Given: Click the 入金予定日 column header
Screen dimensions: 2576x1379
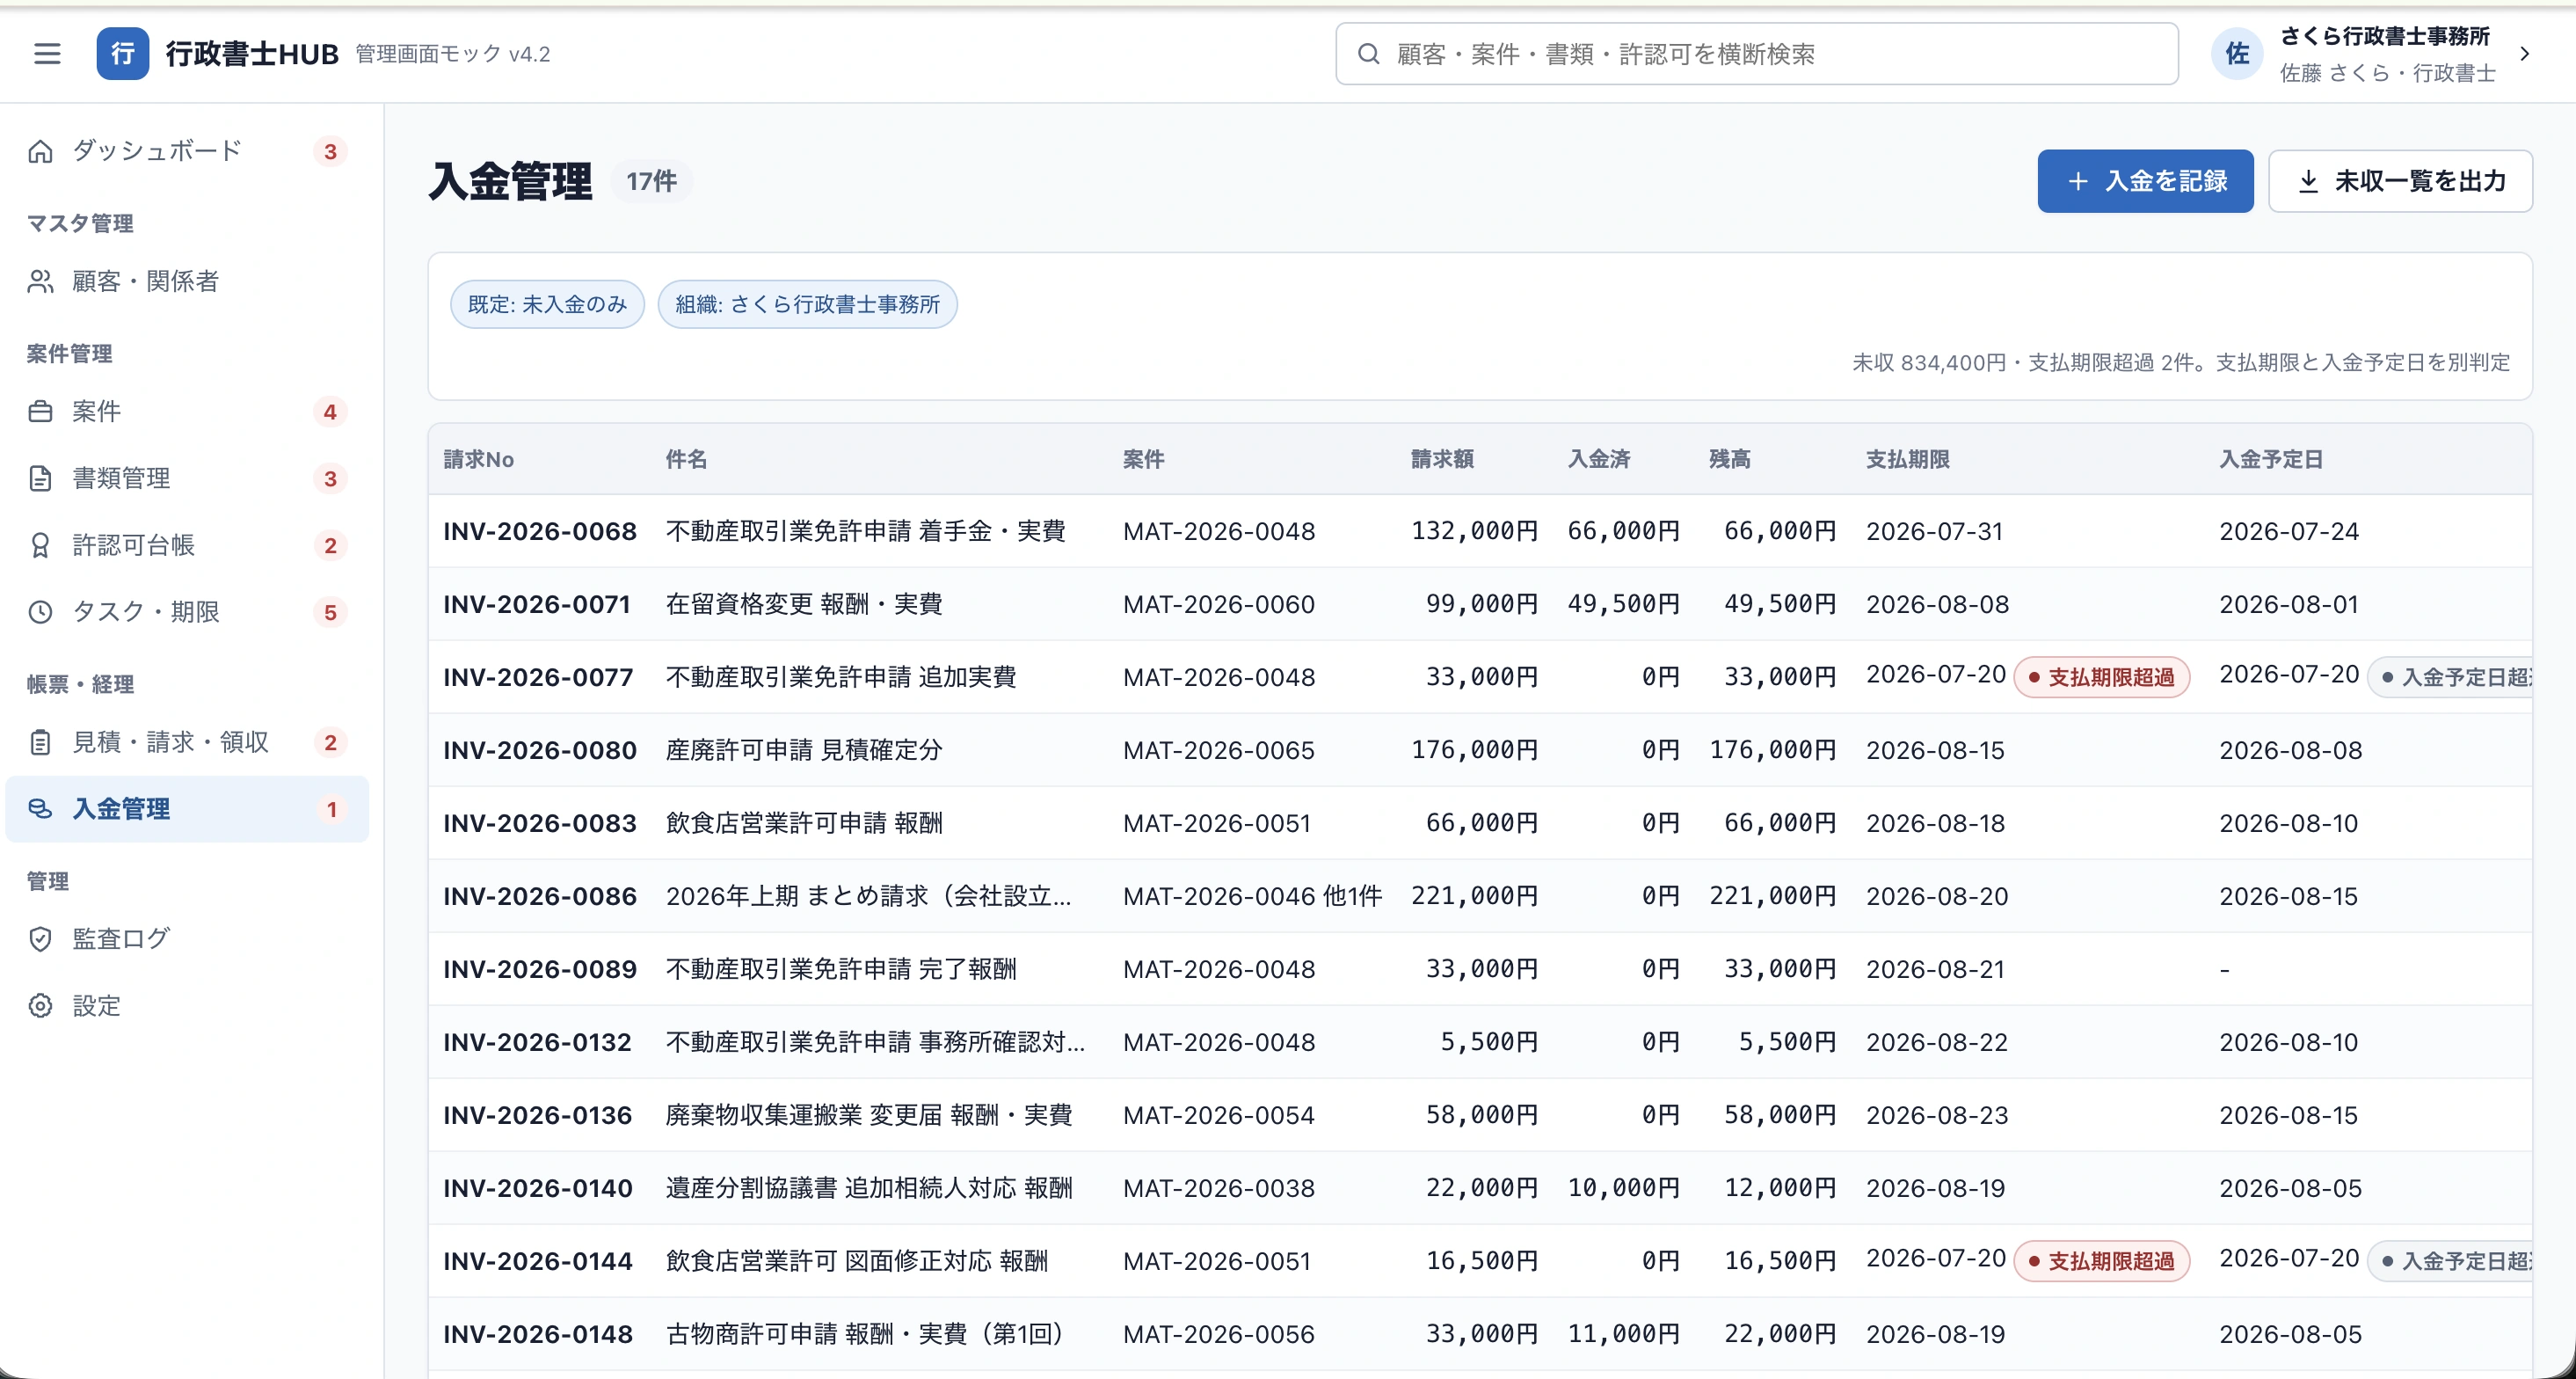Looking at the screenshot, I should pos(2270,459).
